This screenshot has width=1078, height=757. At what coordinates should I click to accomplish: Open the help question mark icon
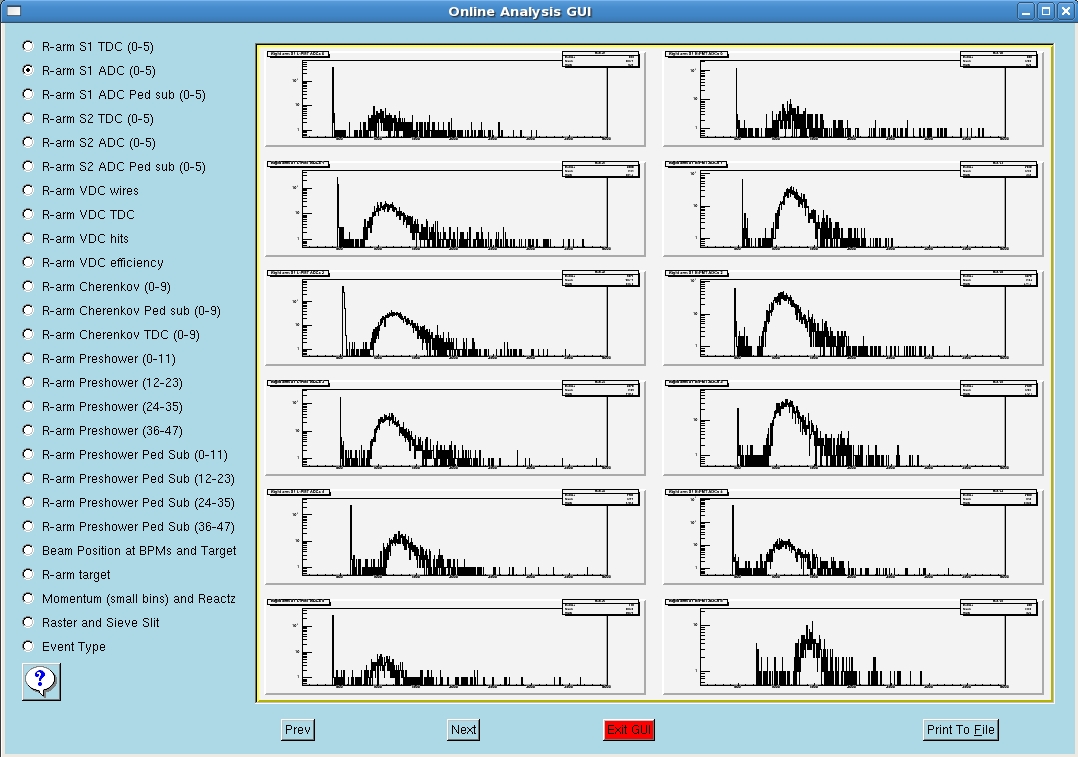point(41,682)
